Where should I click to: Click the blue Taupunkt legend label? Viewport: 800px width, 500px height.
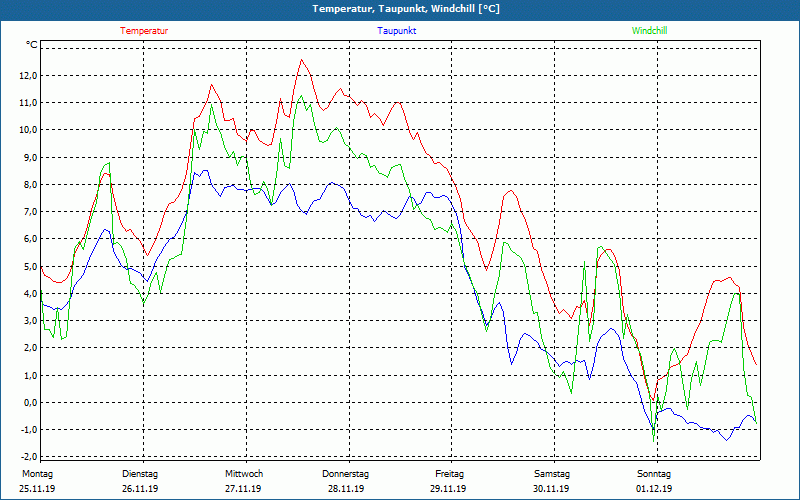(396, 31)
